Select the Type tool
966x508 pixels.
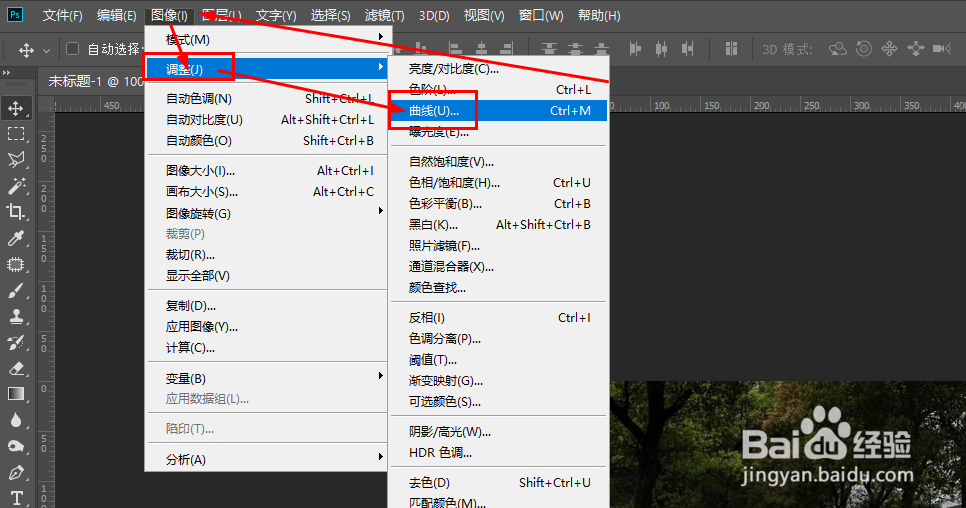[15, 498]
